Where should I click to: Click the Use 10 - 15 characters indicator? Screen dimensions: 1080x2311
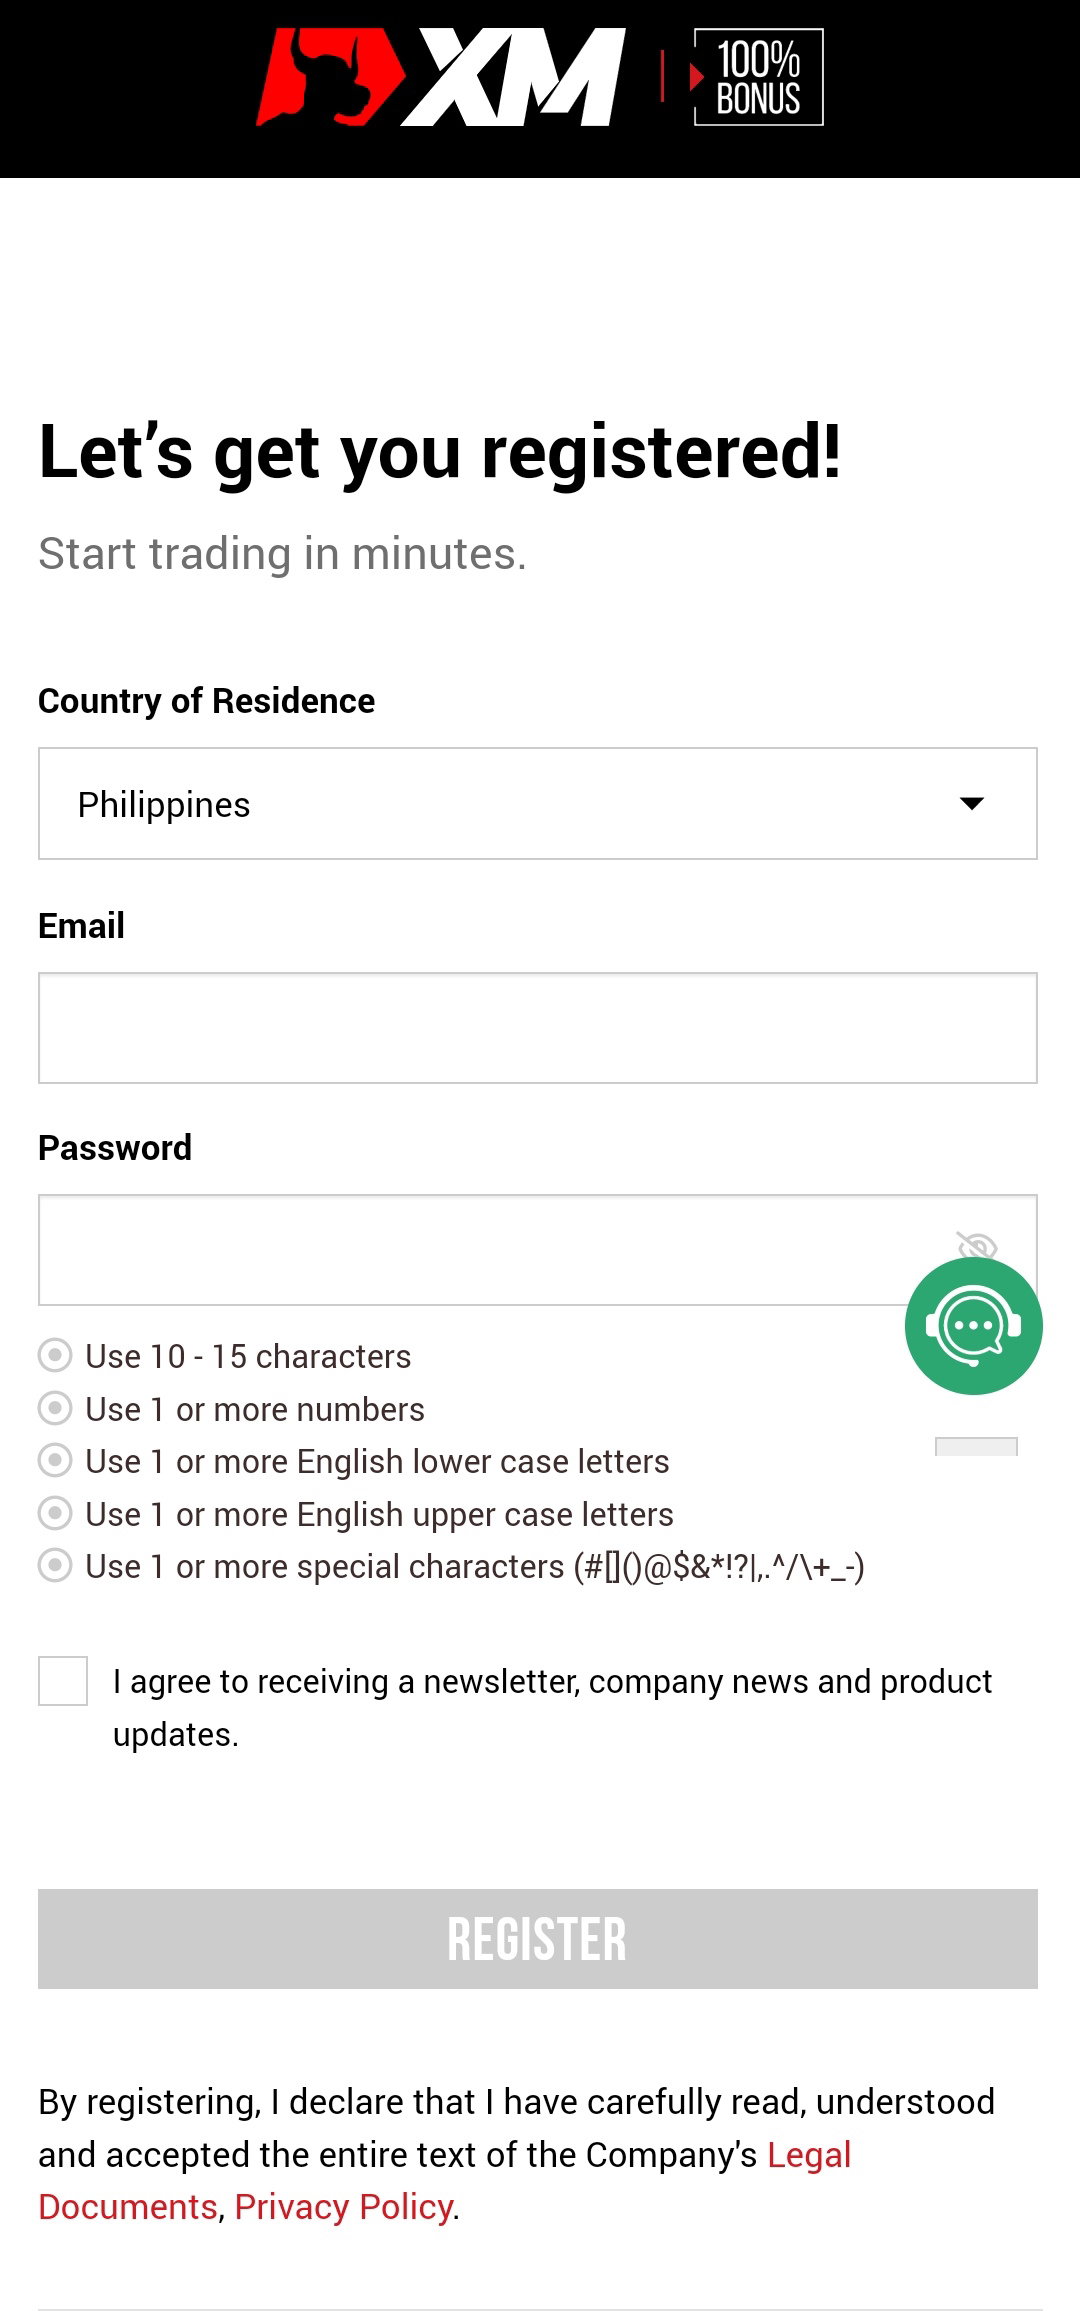point(55,1356)
